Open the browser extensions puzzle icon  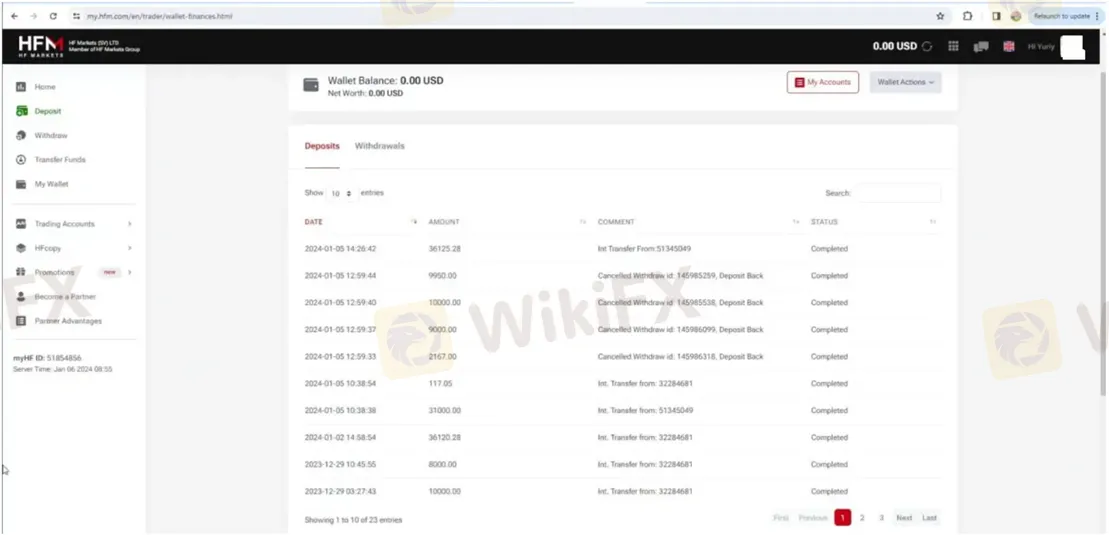[968, 16]
